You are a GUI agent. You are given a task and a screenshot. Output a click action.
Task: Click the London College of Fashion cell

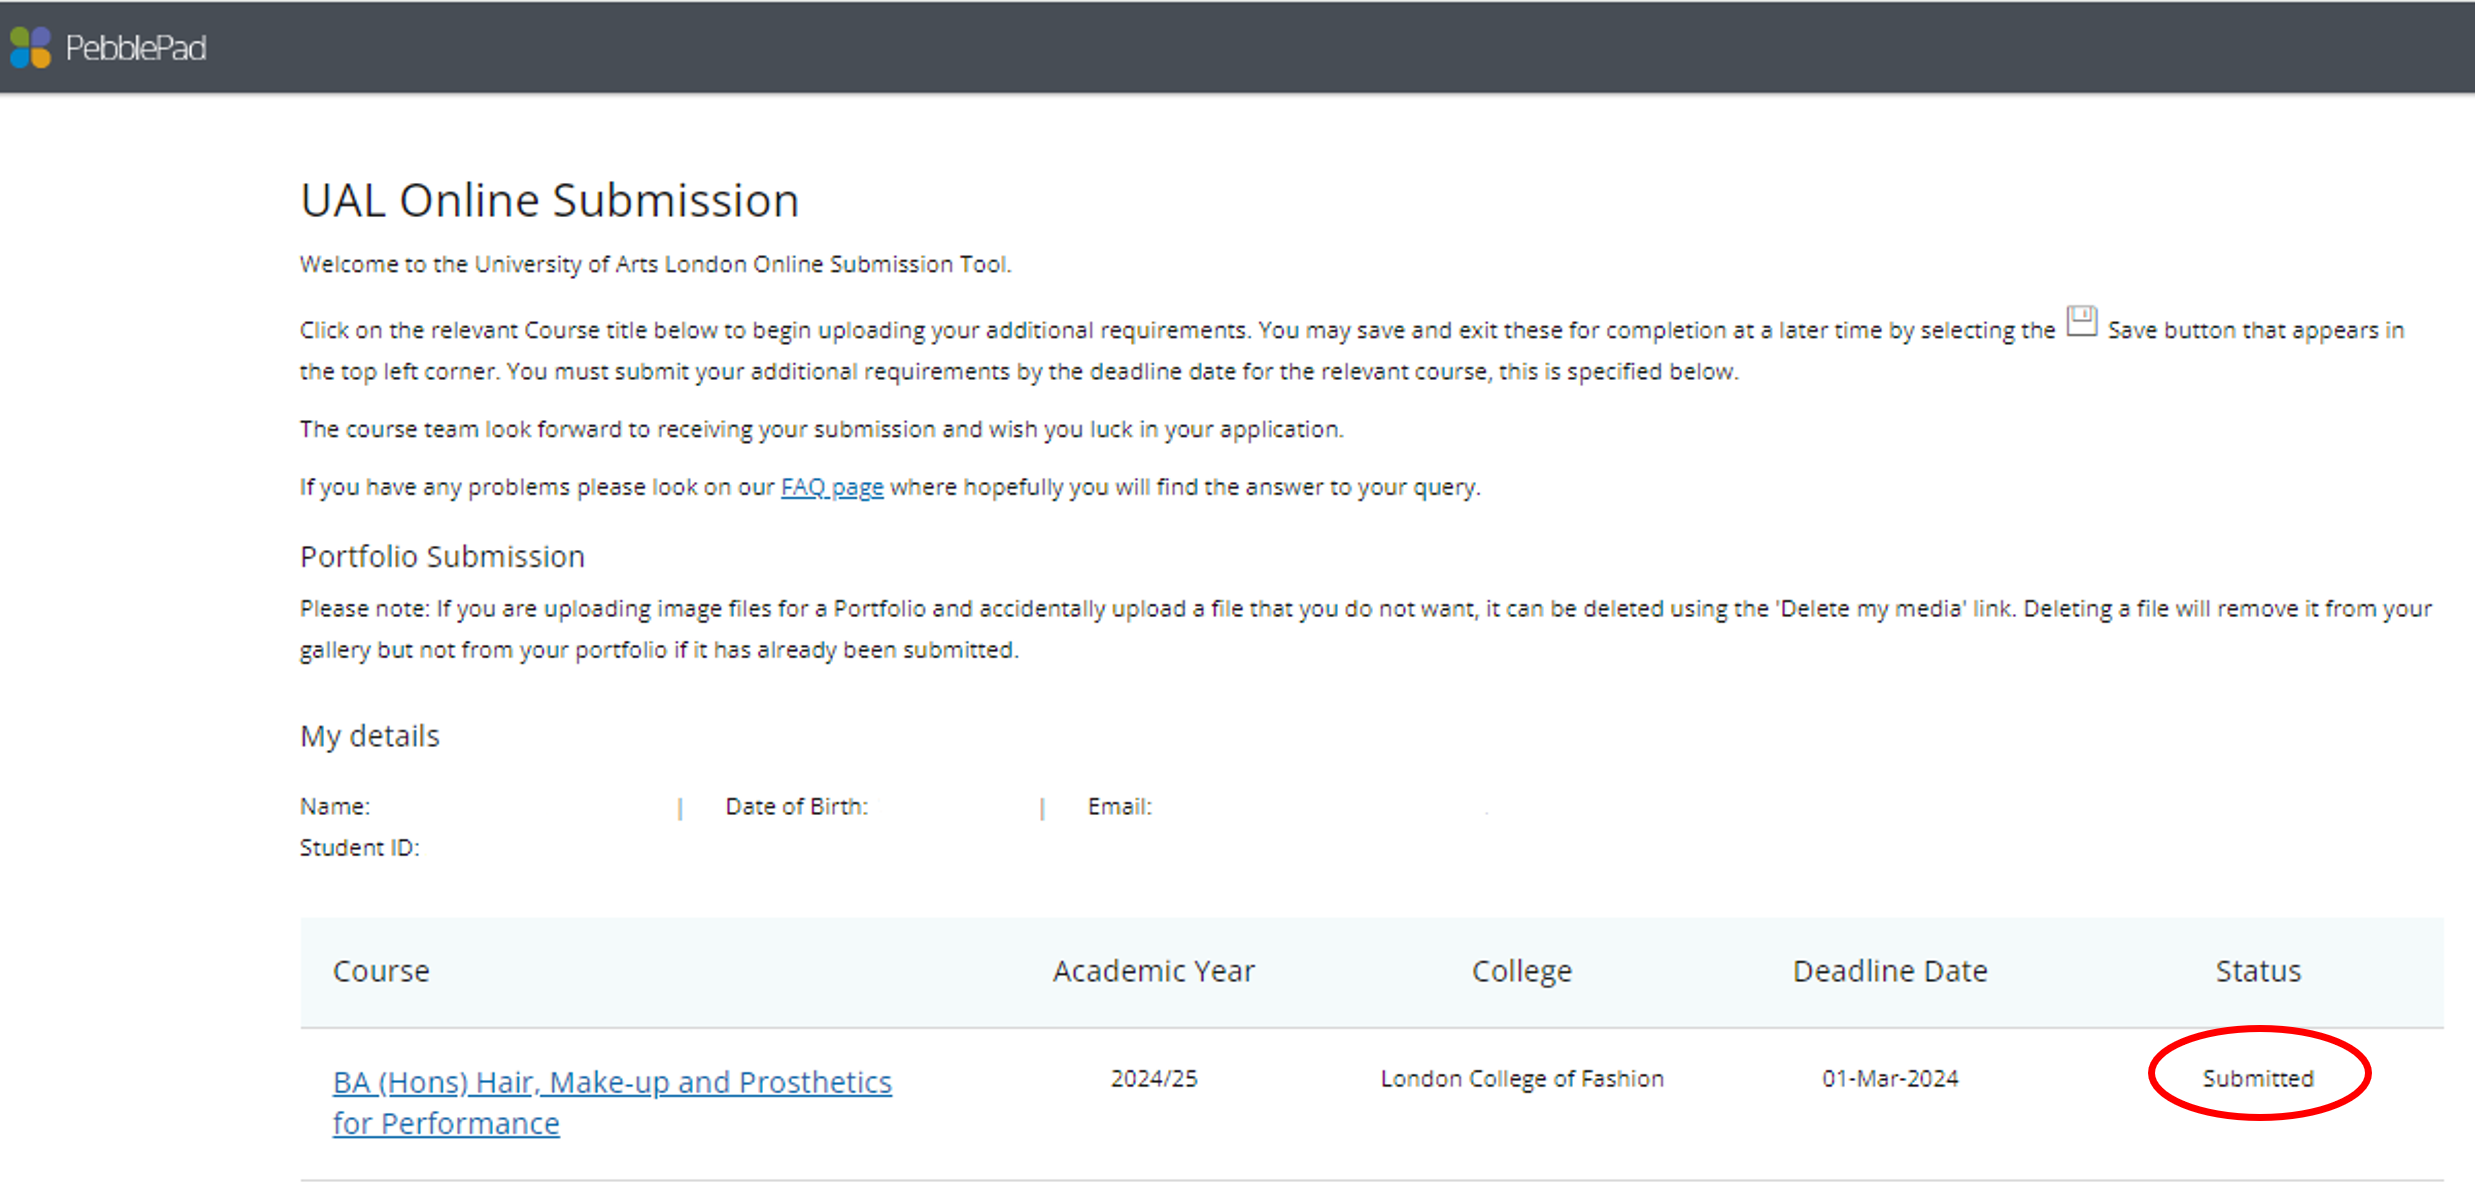pyautogui.click(x=1521, y=1079)
